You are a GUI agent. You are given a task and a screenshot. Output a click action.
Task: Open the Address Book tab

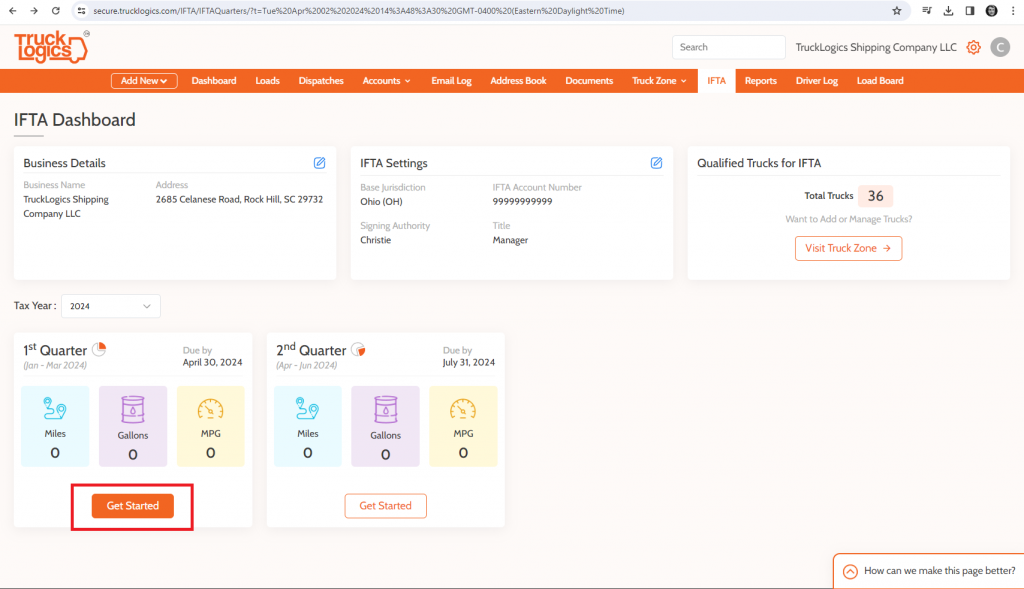(x=519, y=80)
